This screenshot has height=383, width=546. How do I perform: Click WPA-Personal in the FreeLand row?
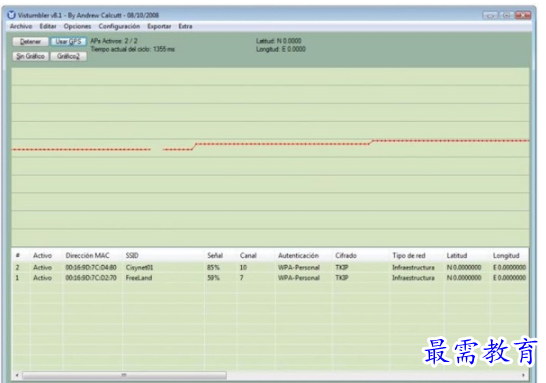(298, 278)
